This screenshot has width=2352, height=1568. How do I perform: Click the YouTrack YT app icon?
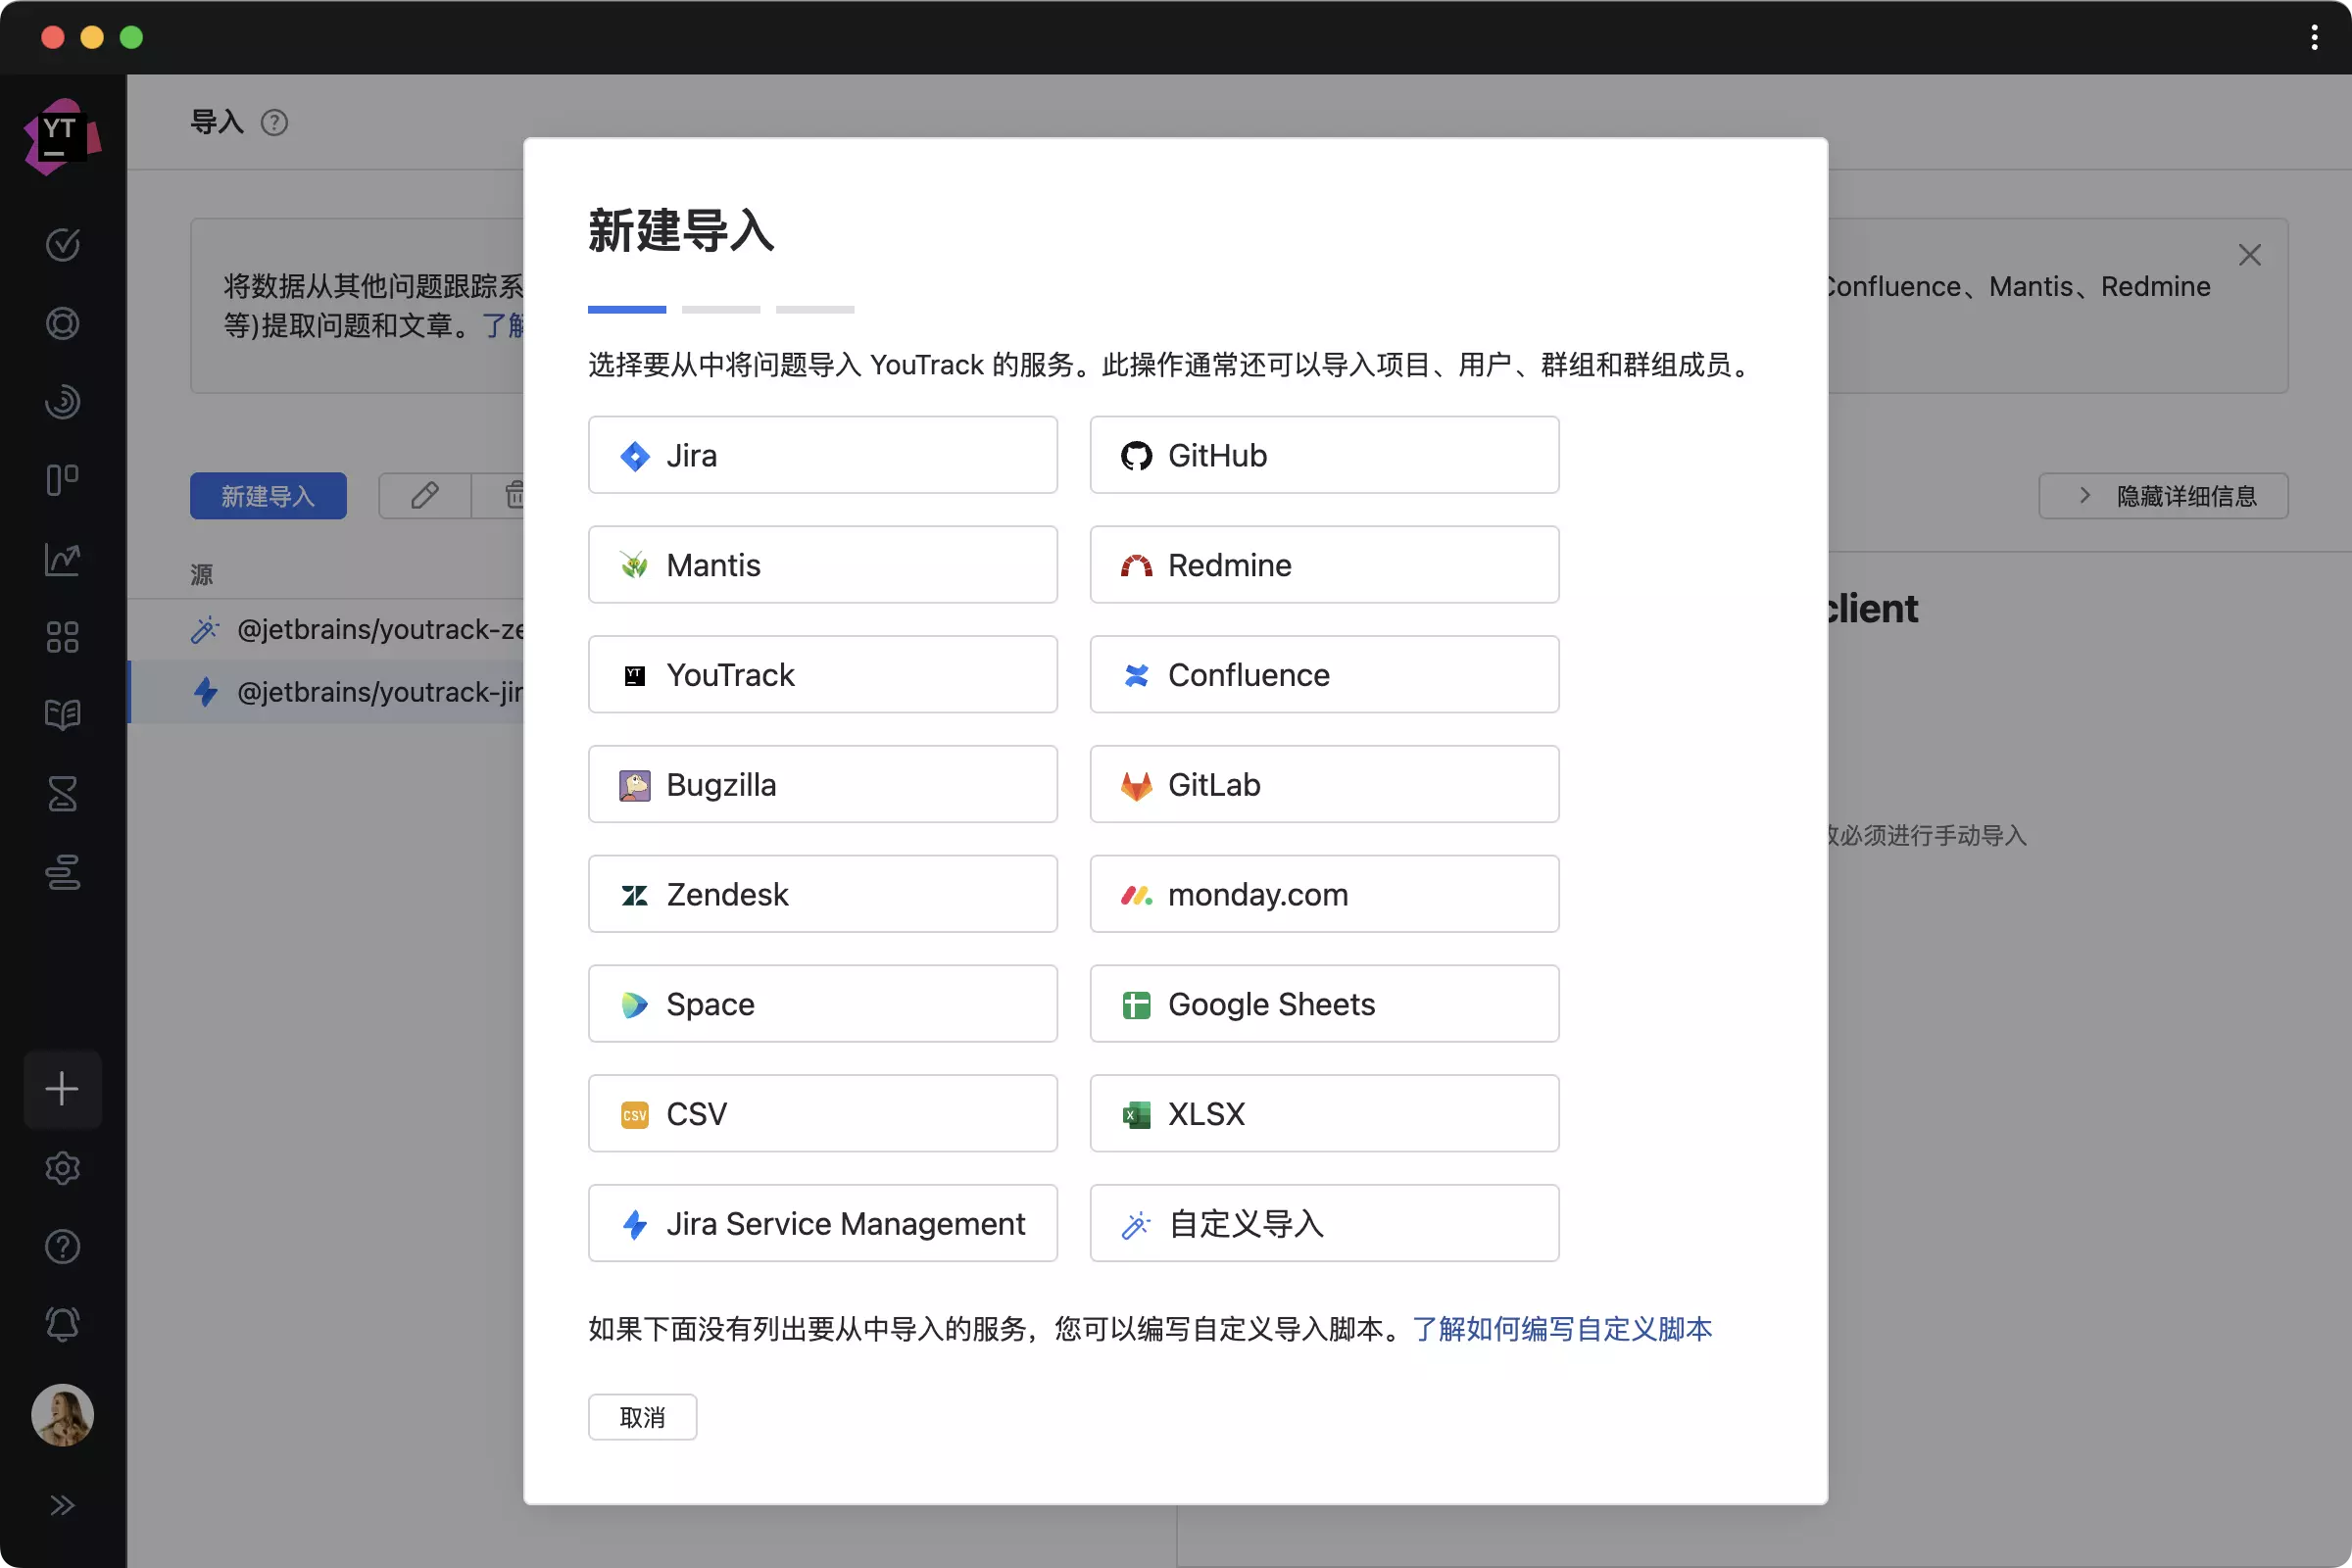pos(63,142)
